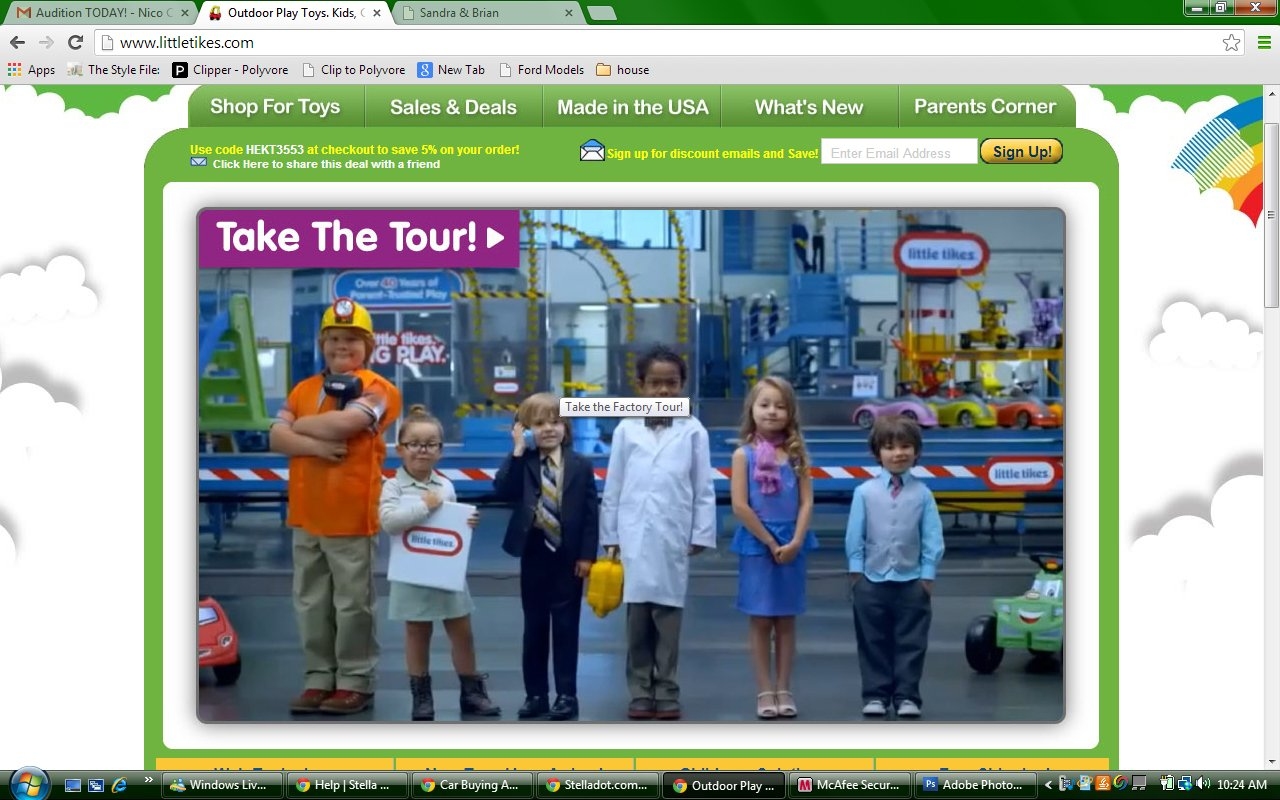Viewport: 1280px width, 800px height.
Task: Click the colorful swirl tray icon
Action: point(1121,783)
